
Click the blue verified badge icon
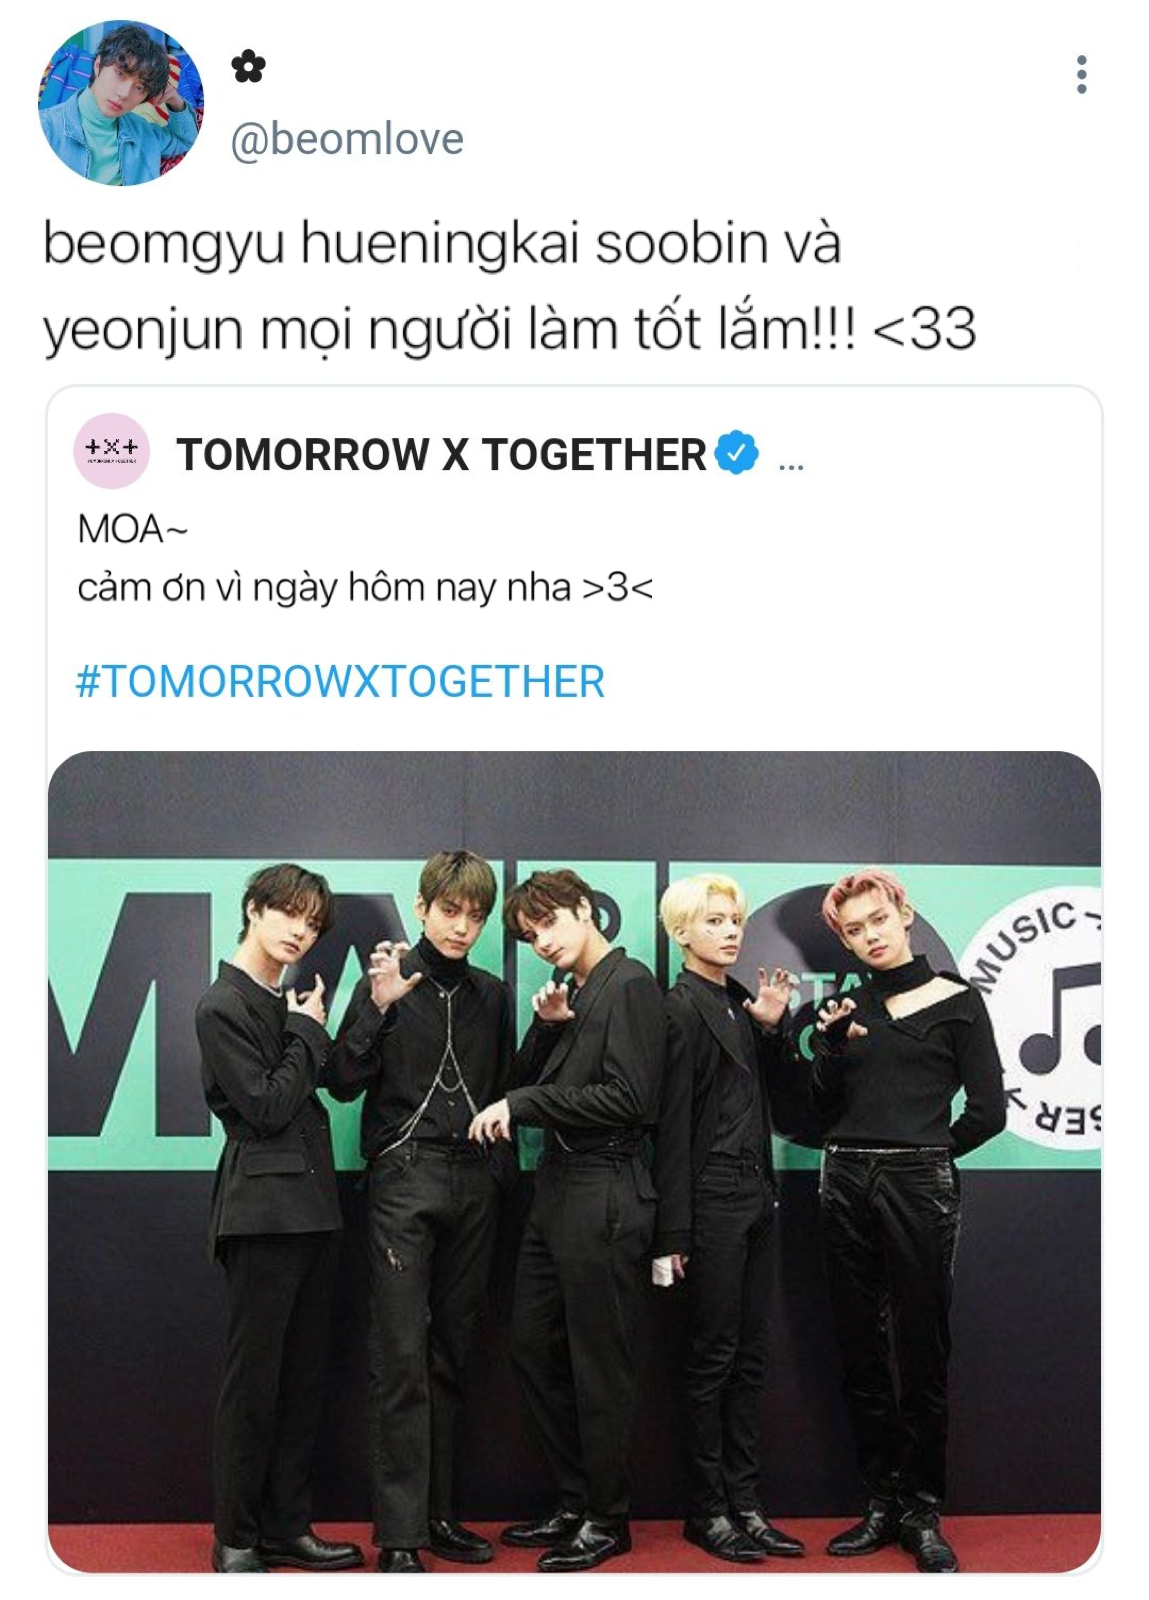[737, 453]
